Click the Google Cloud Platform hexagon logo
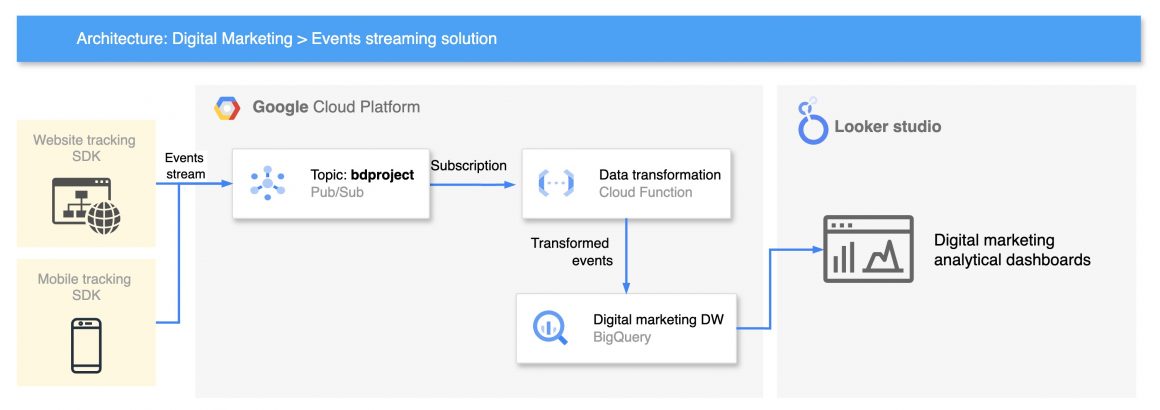1160x410 pixels. (227, 108)
